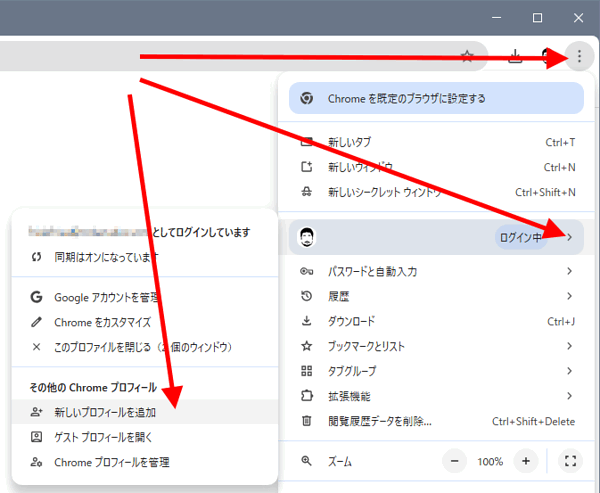The width and height of the screenshot is (600, 493).
Task: Click the pencil customize icon
Action: 36,322
